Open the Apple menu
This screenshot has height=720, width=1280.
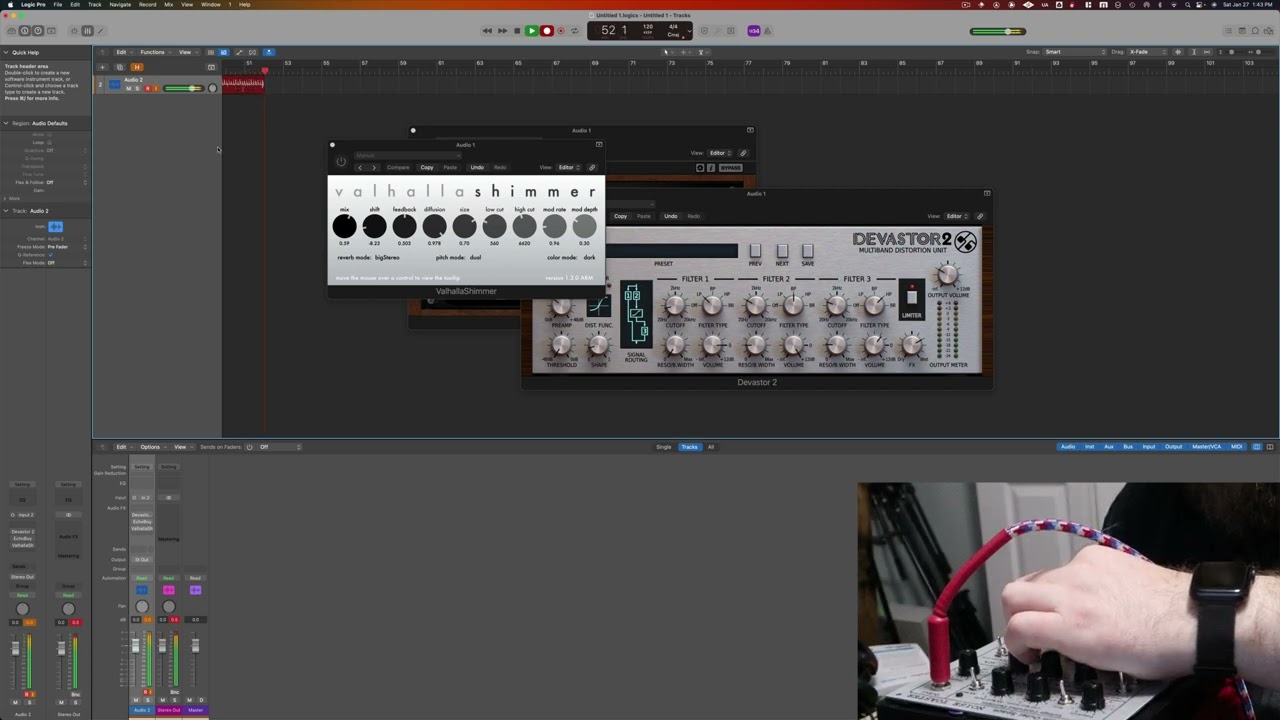point(9,5)
